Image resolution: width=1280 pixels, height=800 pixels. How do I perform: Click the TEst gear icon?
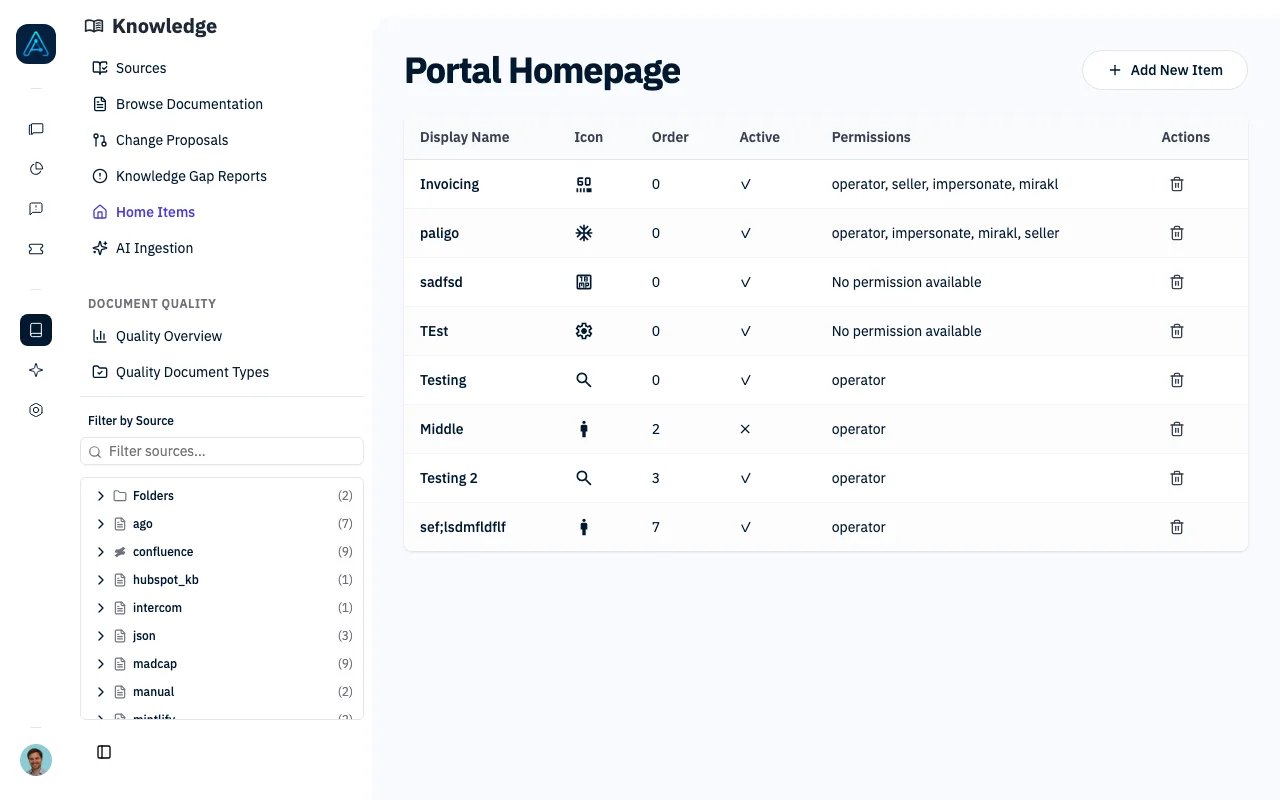click(x=584, y=331)
